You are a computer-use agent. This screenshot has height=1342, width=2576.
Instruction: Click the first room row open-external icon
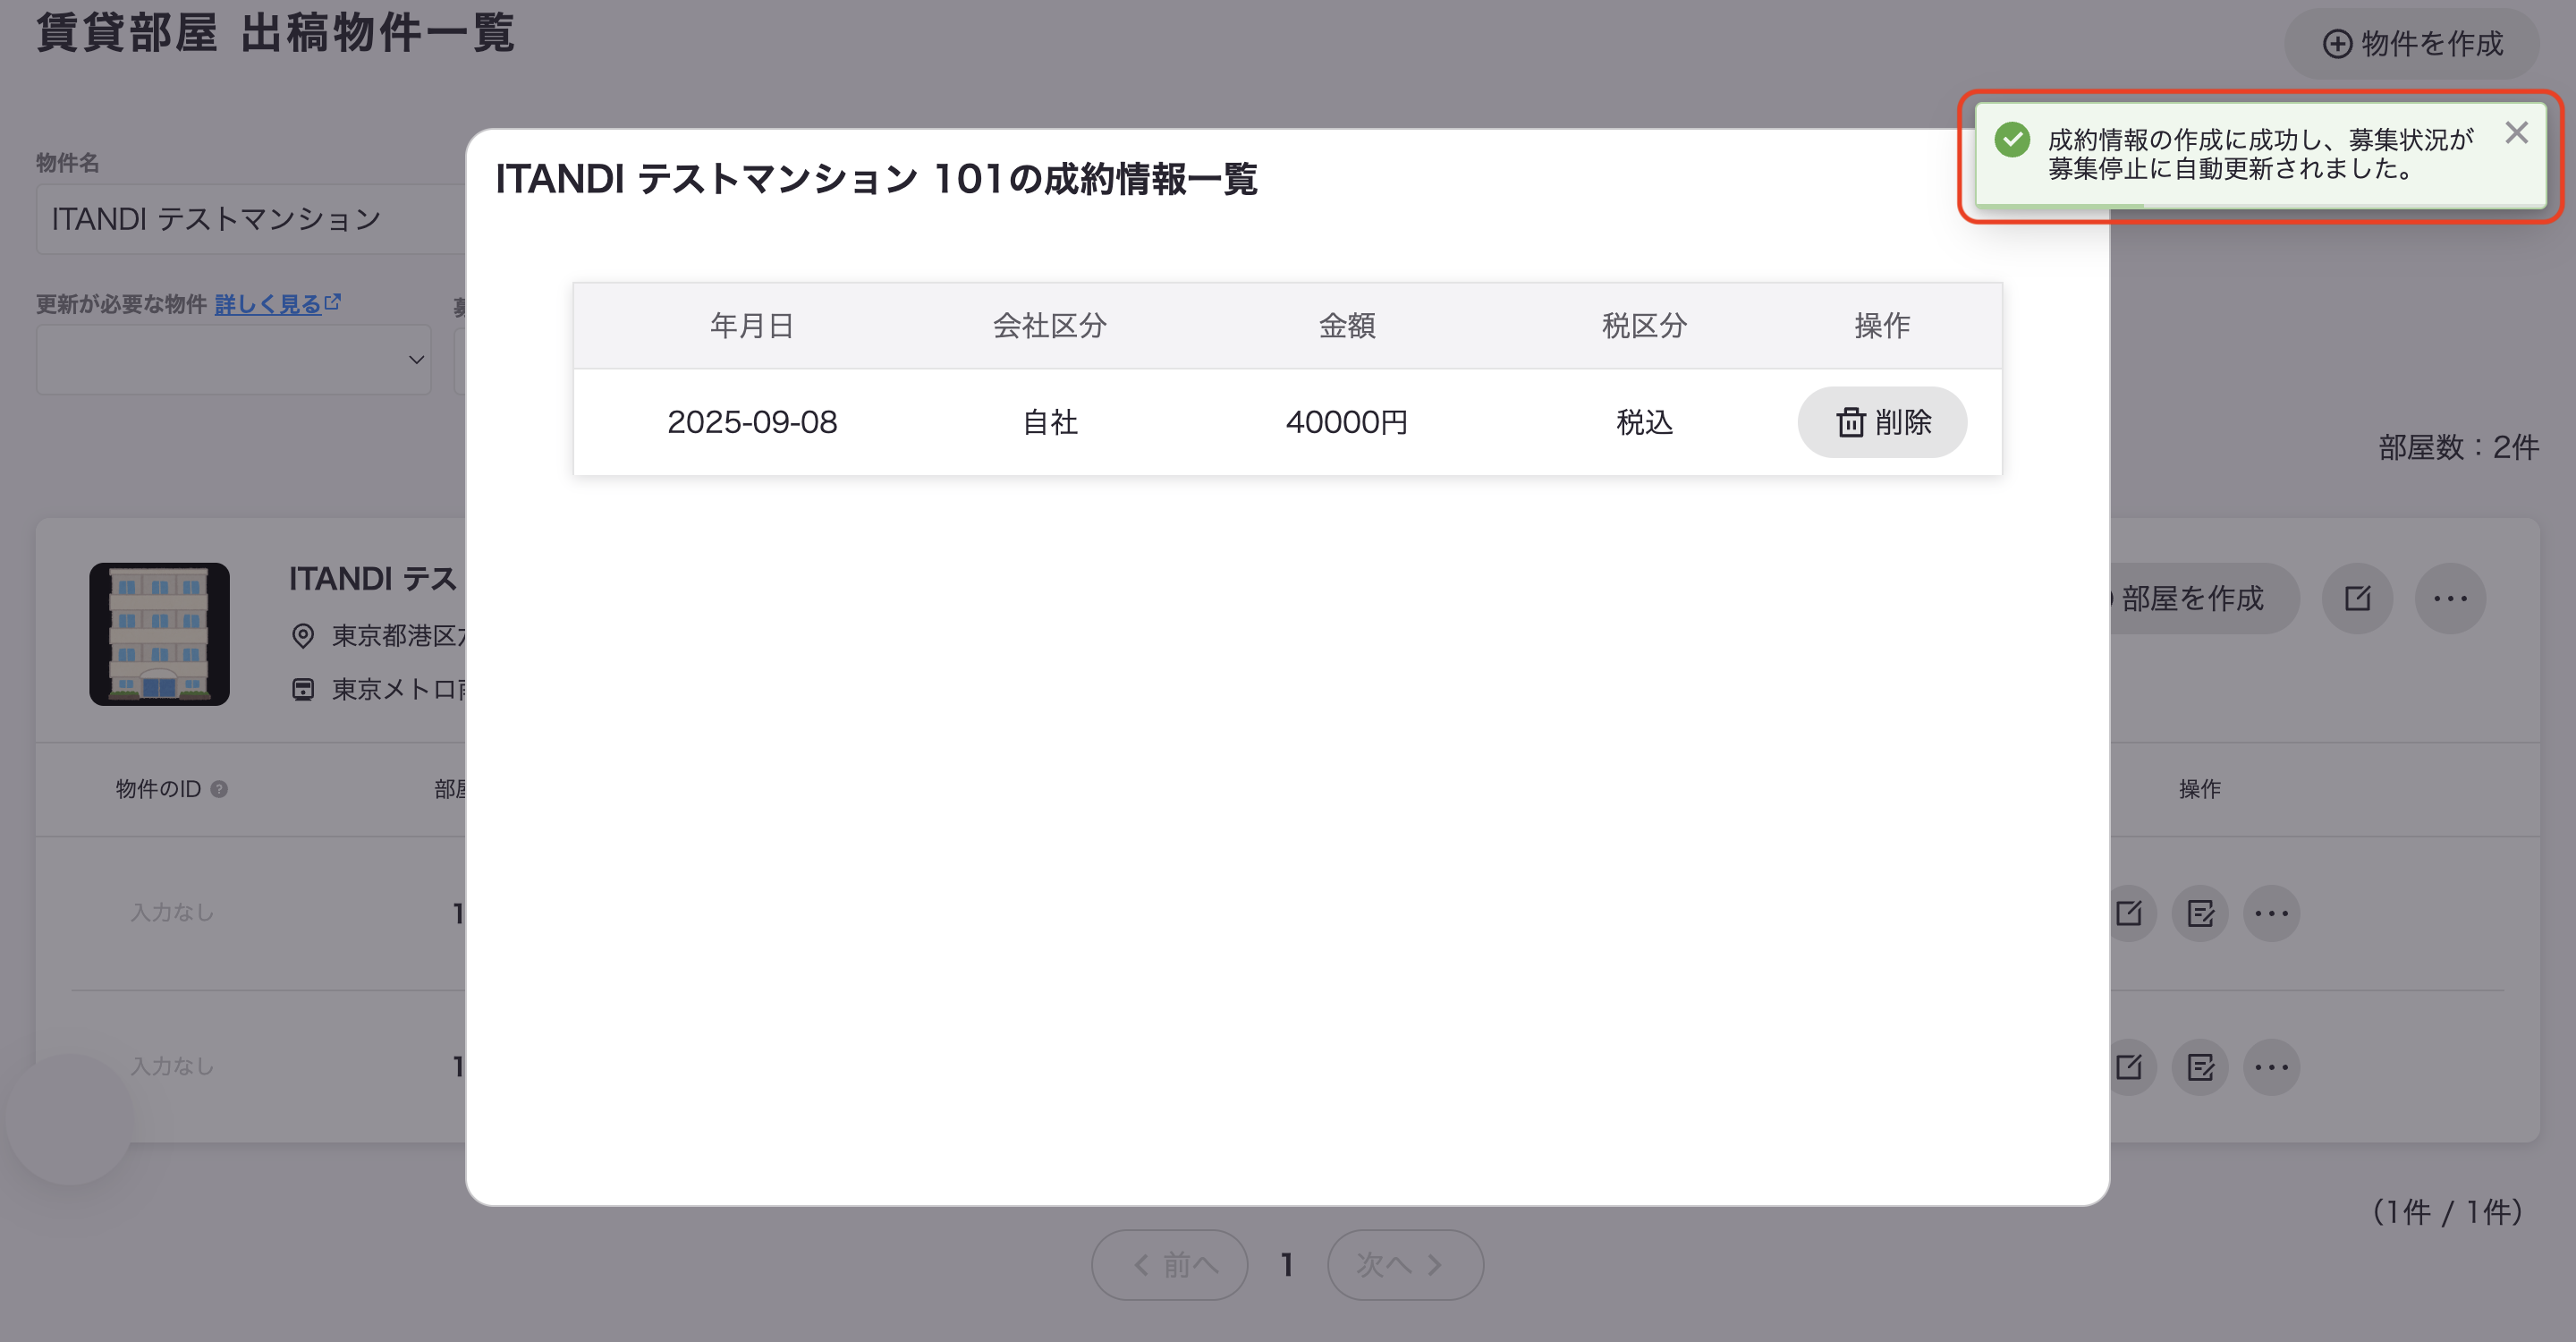(2128, 913)
